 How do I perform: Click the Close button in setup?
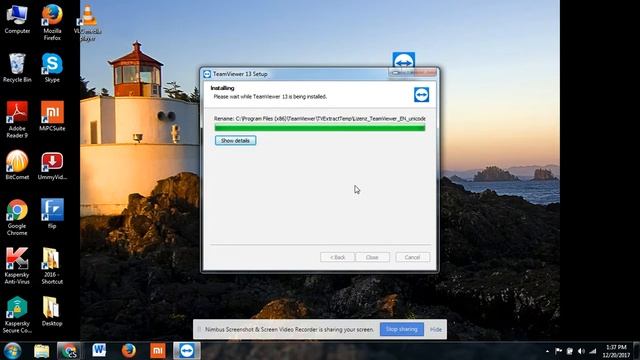tap(372, 257)
